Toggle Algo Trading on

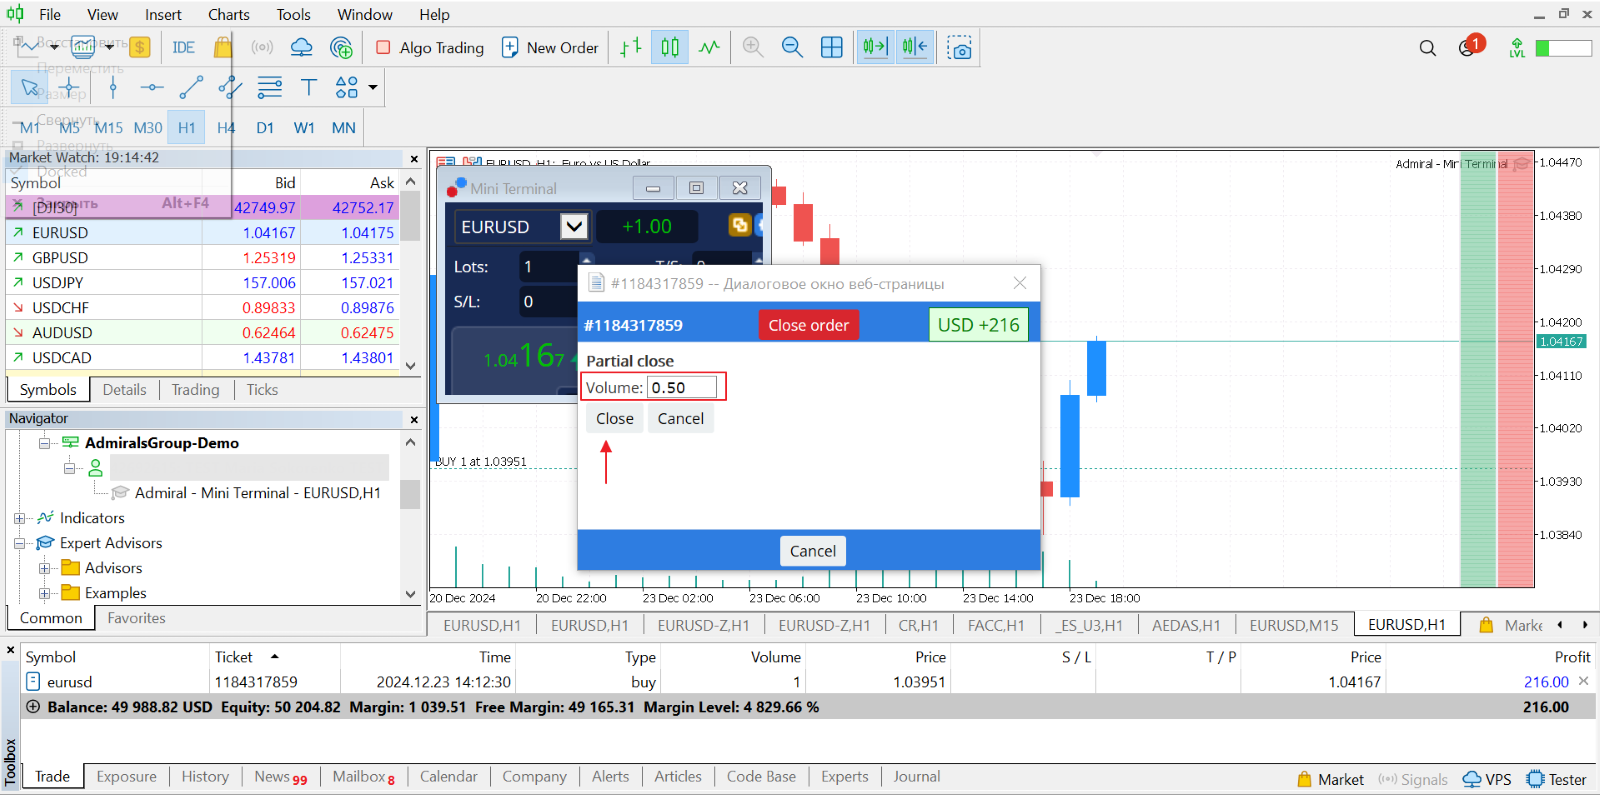tap(430, 47)
